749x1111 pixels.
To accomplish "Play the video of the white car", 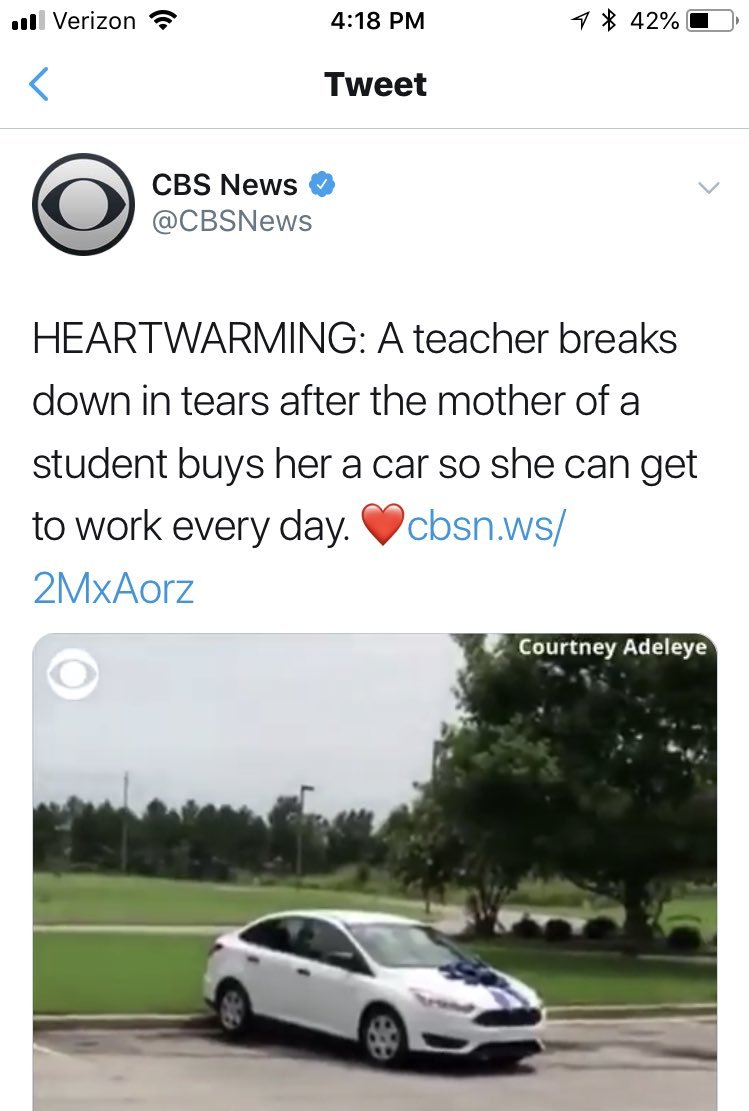I will coord(375,872).
